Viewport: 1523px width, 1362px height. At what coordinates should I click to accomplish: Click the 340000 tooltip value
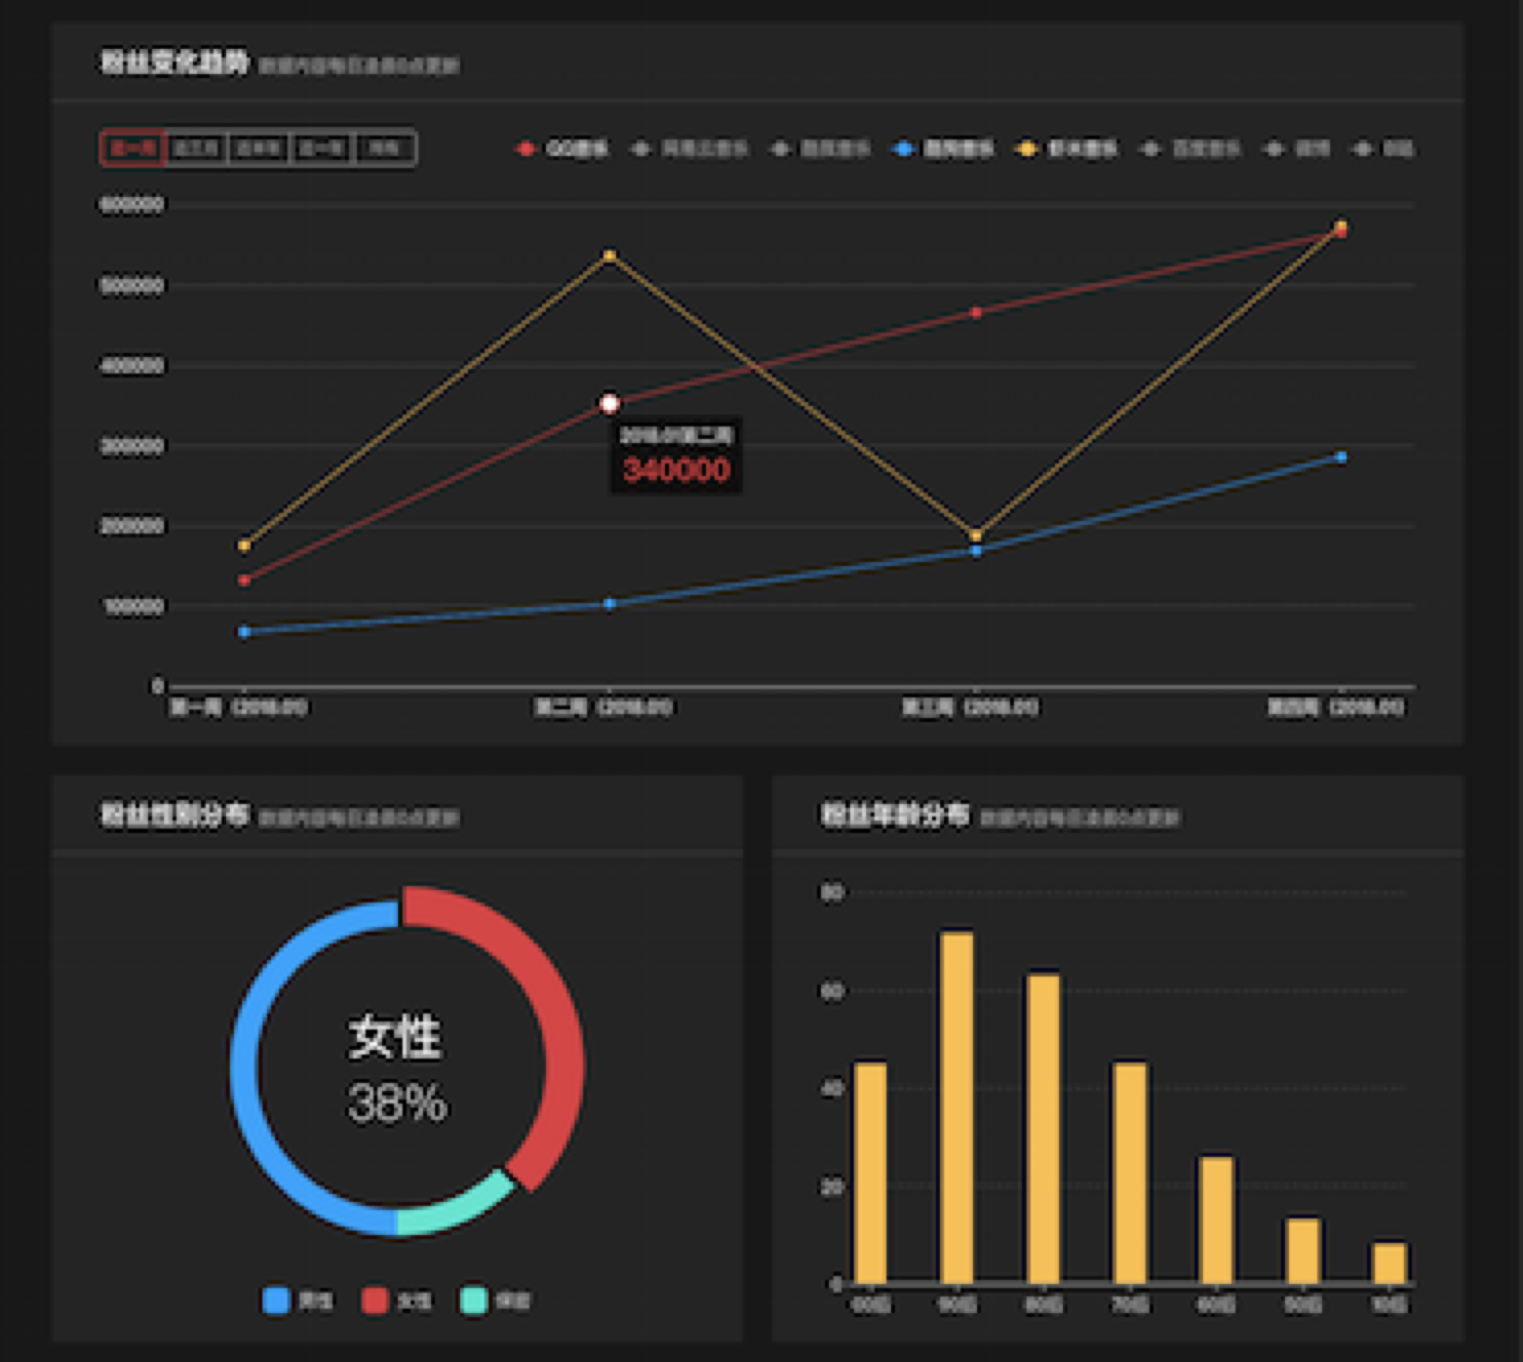tap(676, 470)
